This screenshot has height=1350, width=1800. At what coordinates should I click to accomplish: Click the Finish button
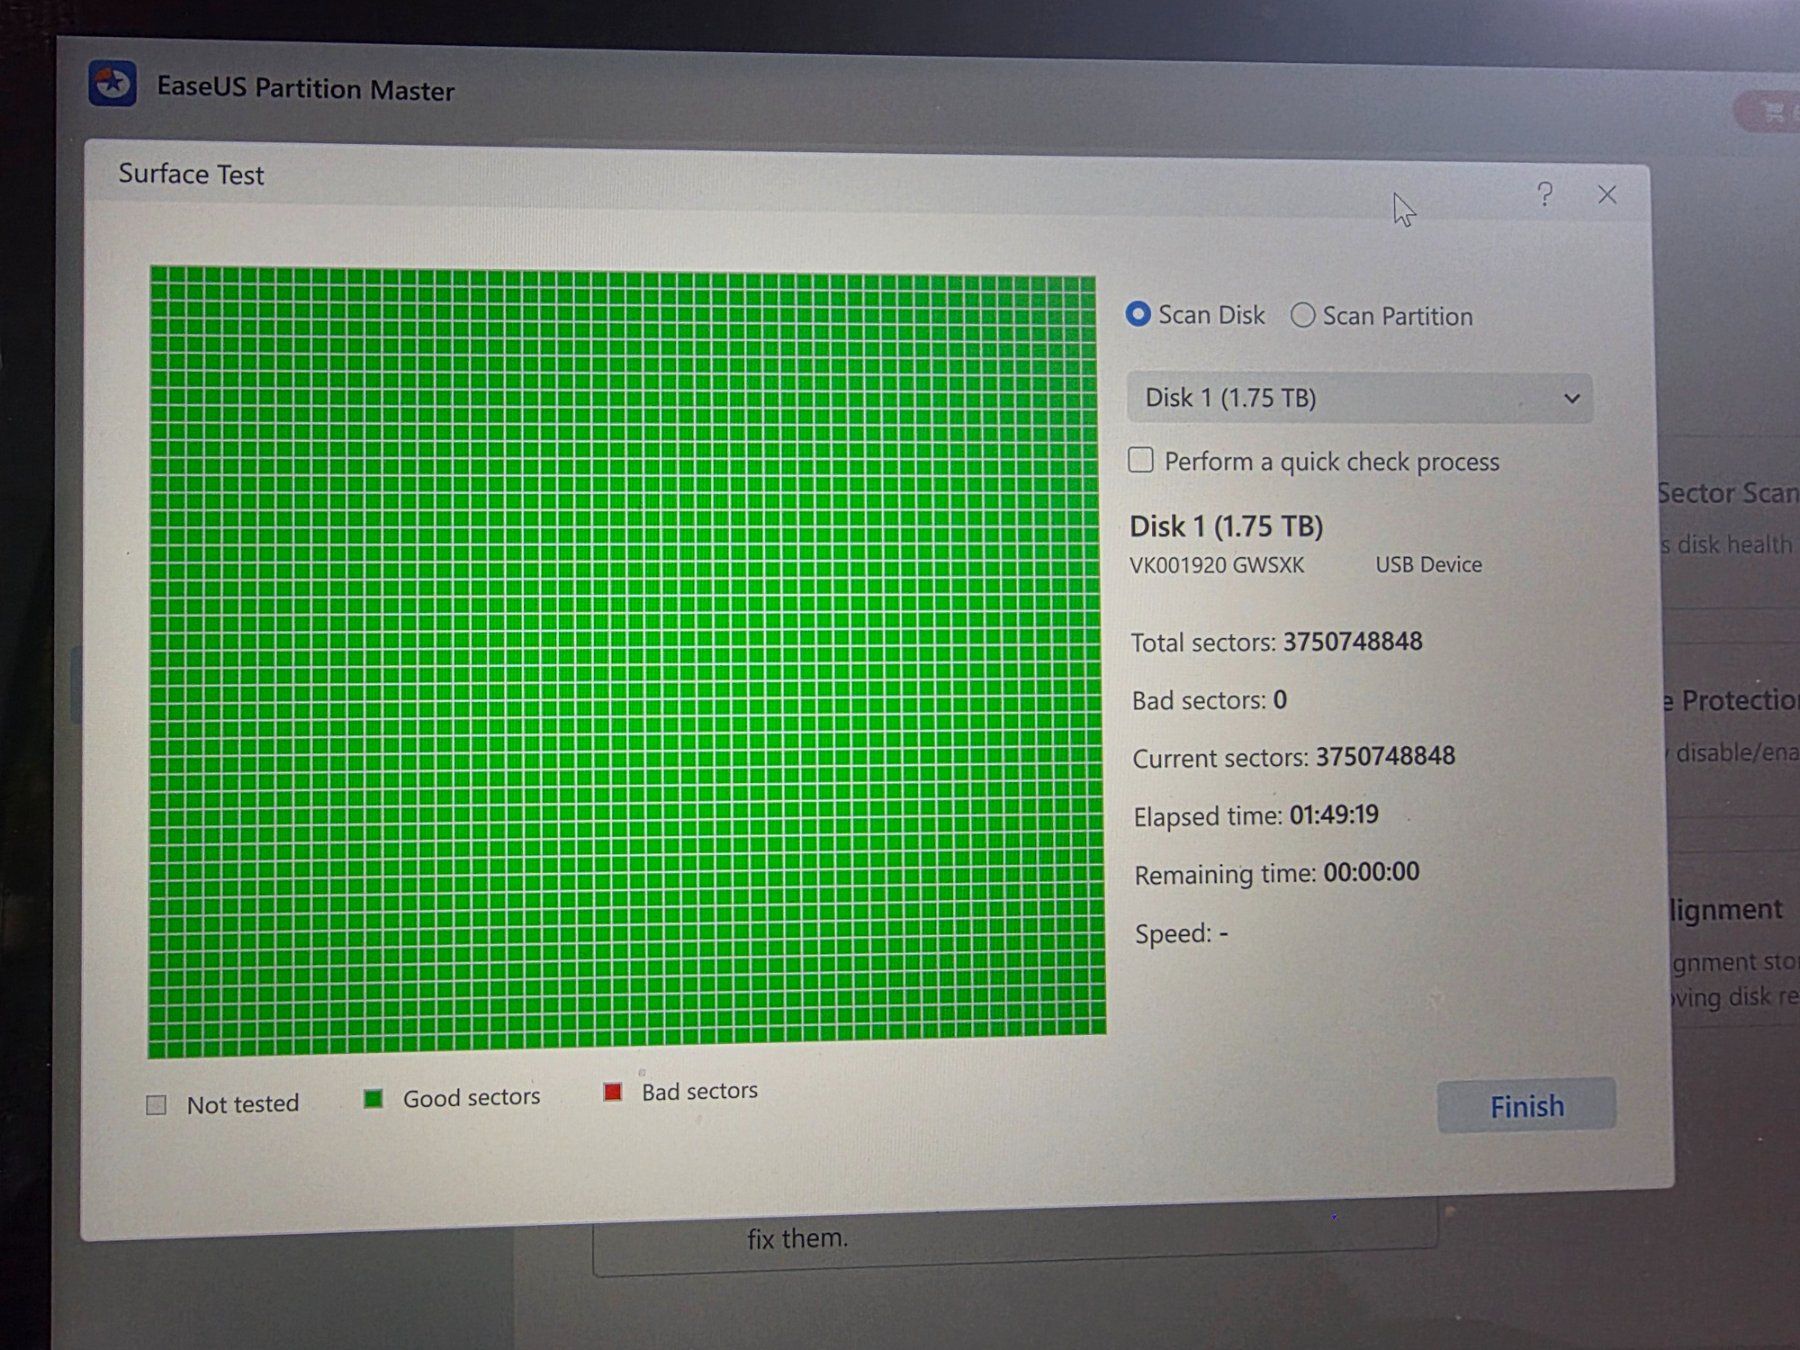click(x=1527, y=1106)
